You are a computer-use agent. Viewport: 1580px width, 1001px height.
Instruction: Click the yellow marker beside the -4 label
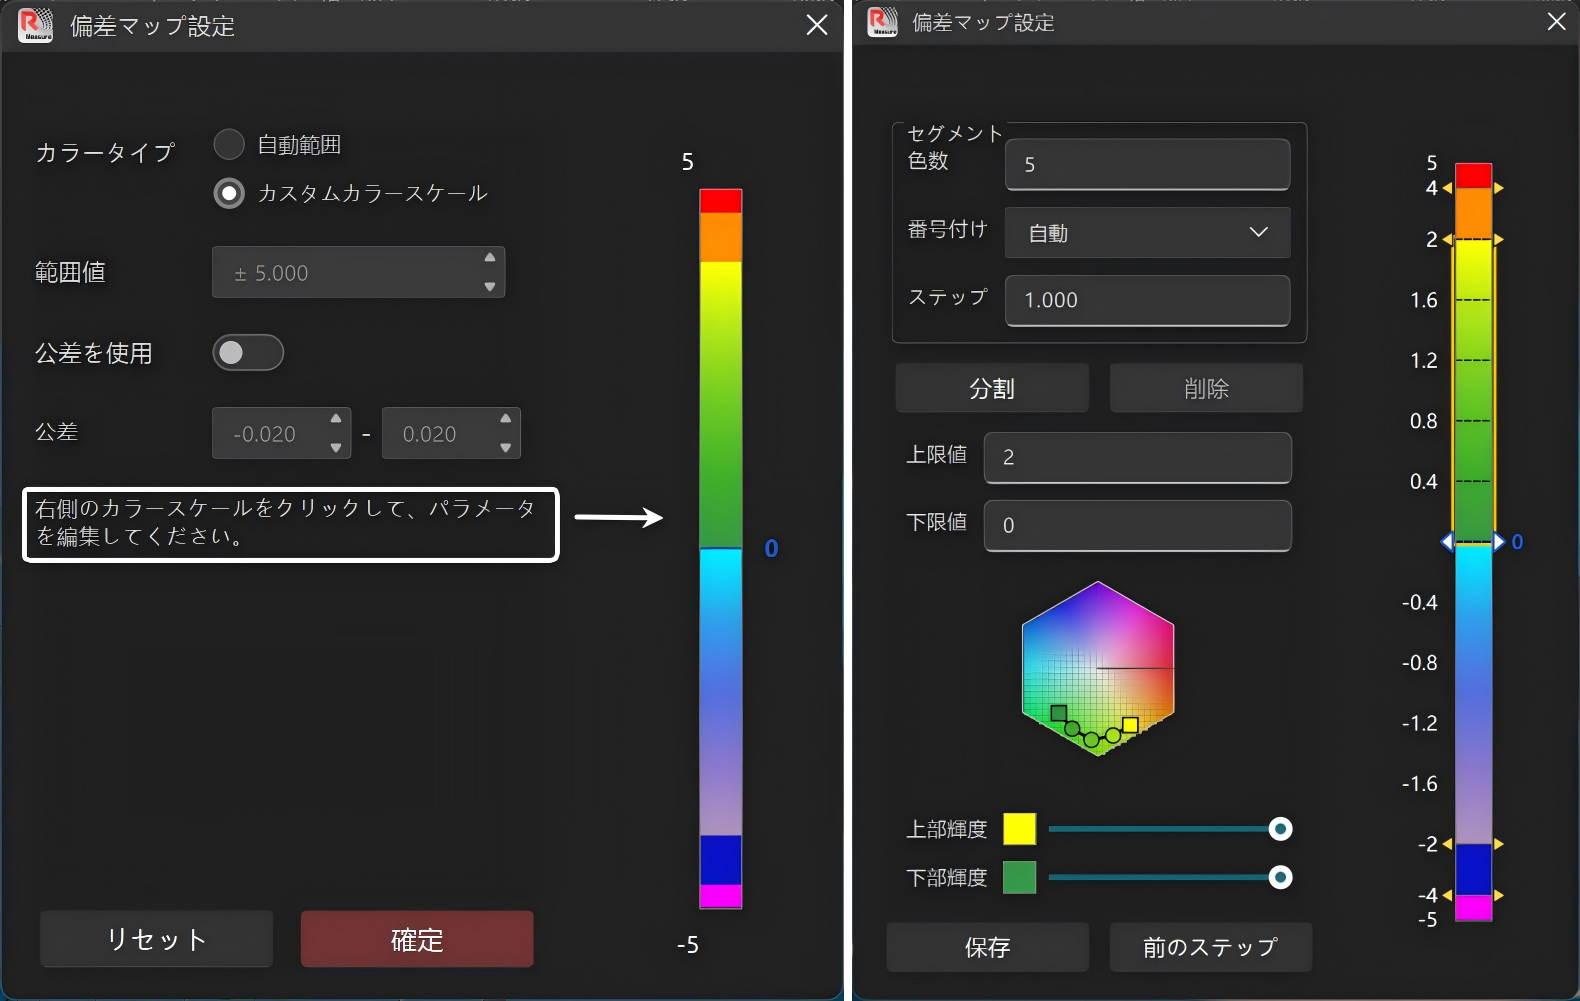(1447, 895)
